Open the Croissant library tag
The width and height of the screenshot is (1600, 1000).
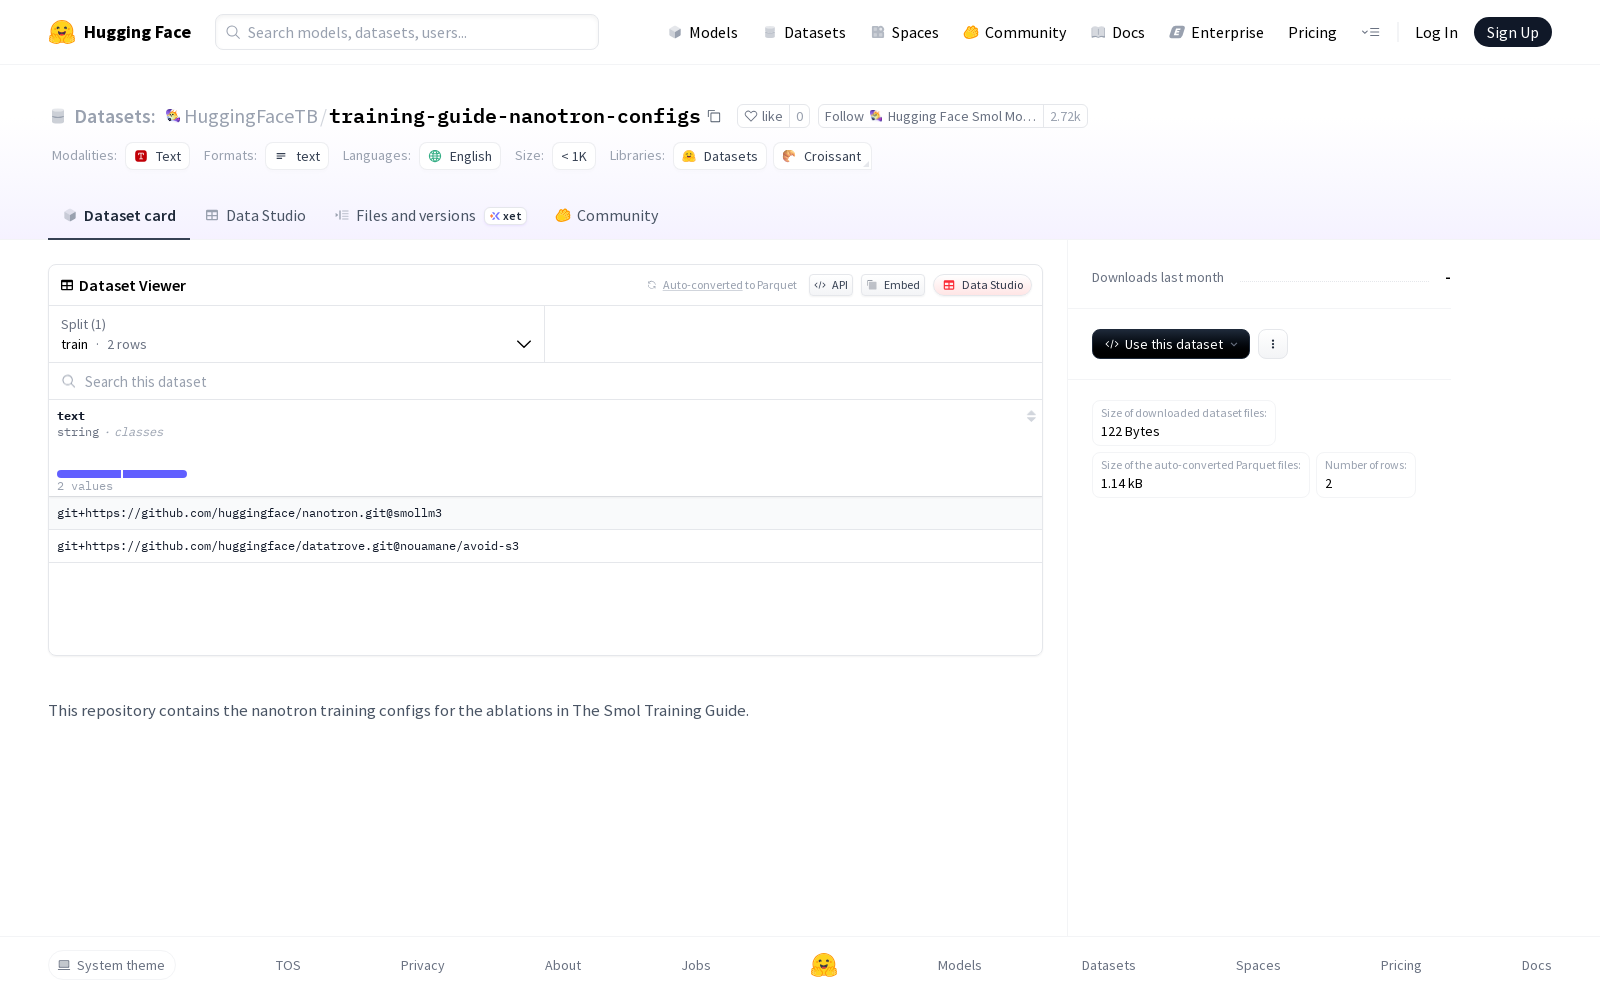(x=822, y=156)
